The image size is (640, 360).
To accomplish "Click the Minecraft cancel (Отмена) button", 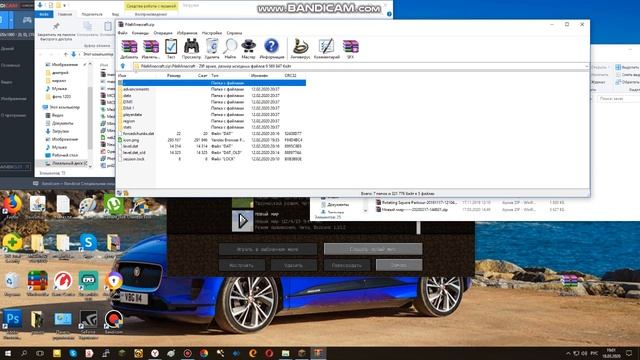I will pos(399,265).
